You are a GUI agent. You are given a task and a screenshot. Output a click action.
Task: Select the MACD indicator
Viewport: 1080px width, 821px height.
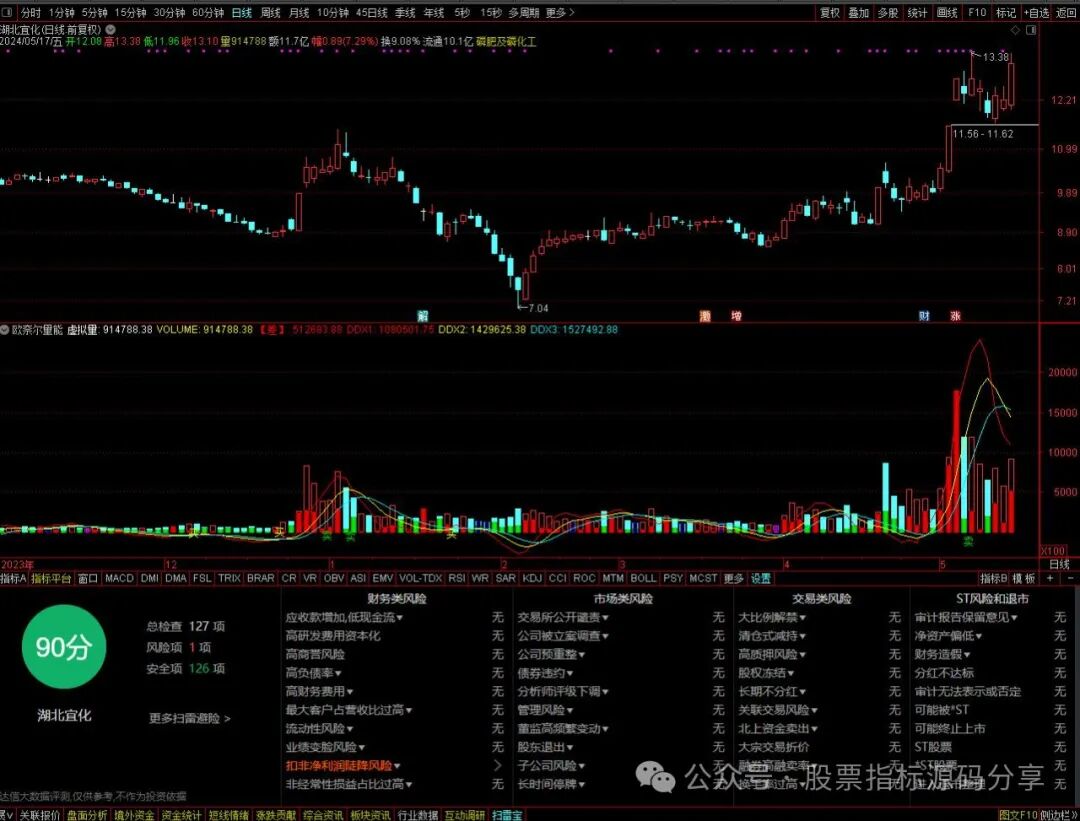[x=119, y=579]
